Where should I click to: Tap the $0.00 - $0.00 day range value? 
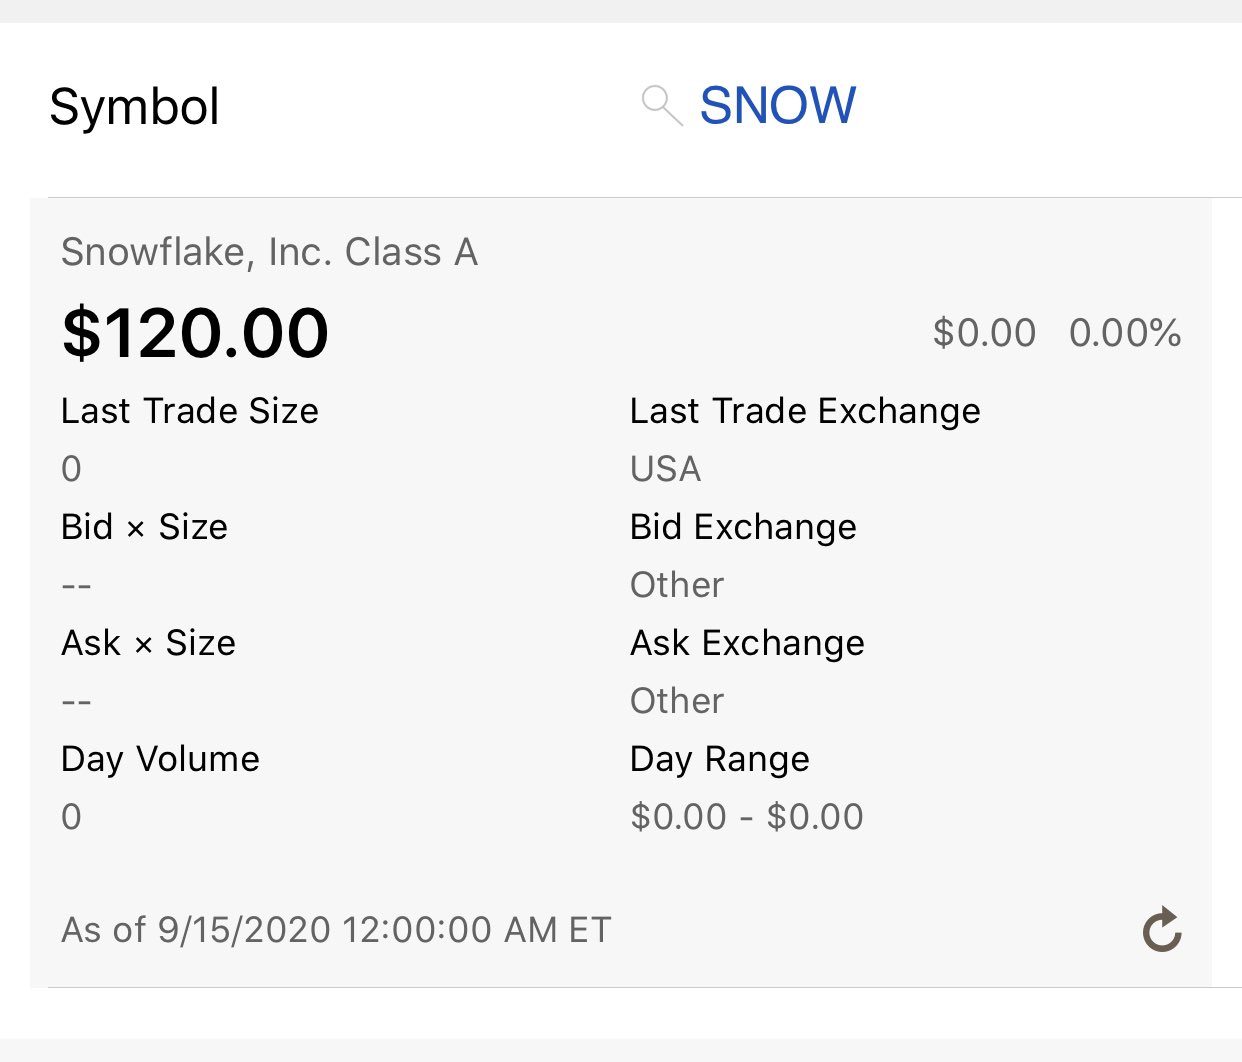tap(747, 817)
